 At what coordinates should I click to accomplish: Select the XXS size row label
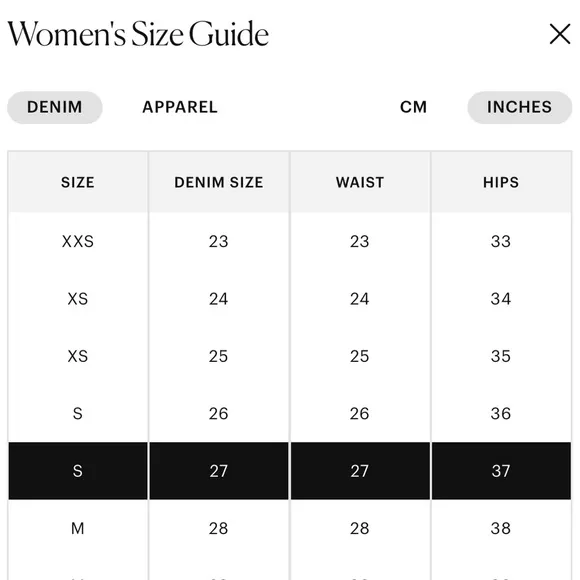pos(78,242)
